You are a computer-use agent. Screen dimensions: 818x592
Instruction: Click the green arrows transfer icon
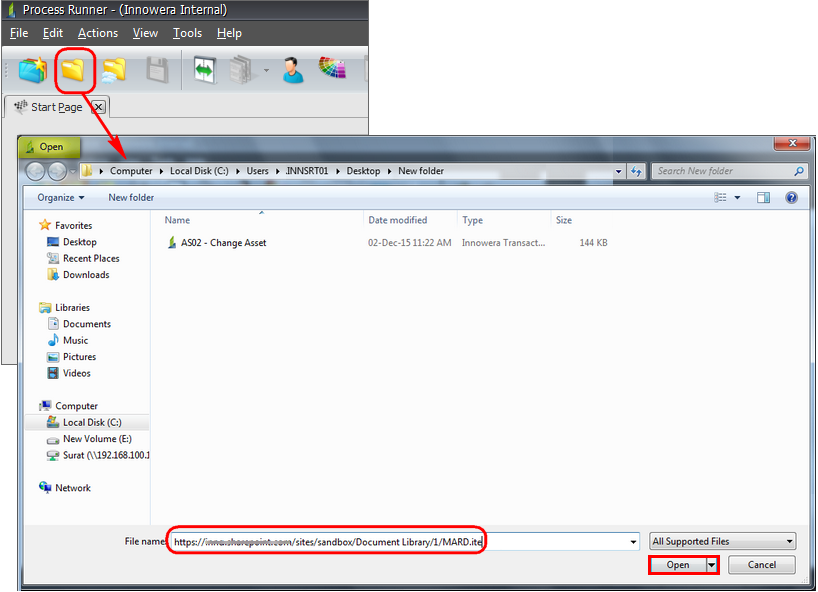(x=204, y=71)
